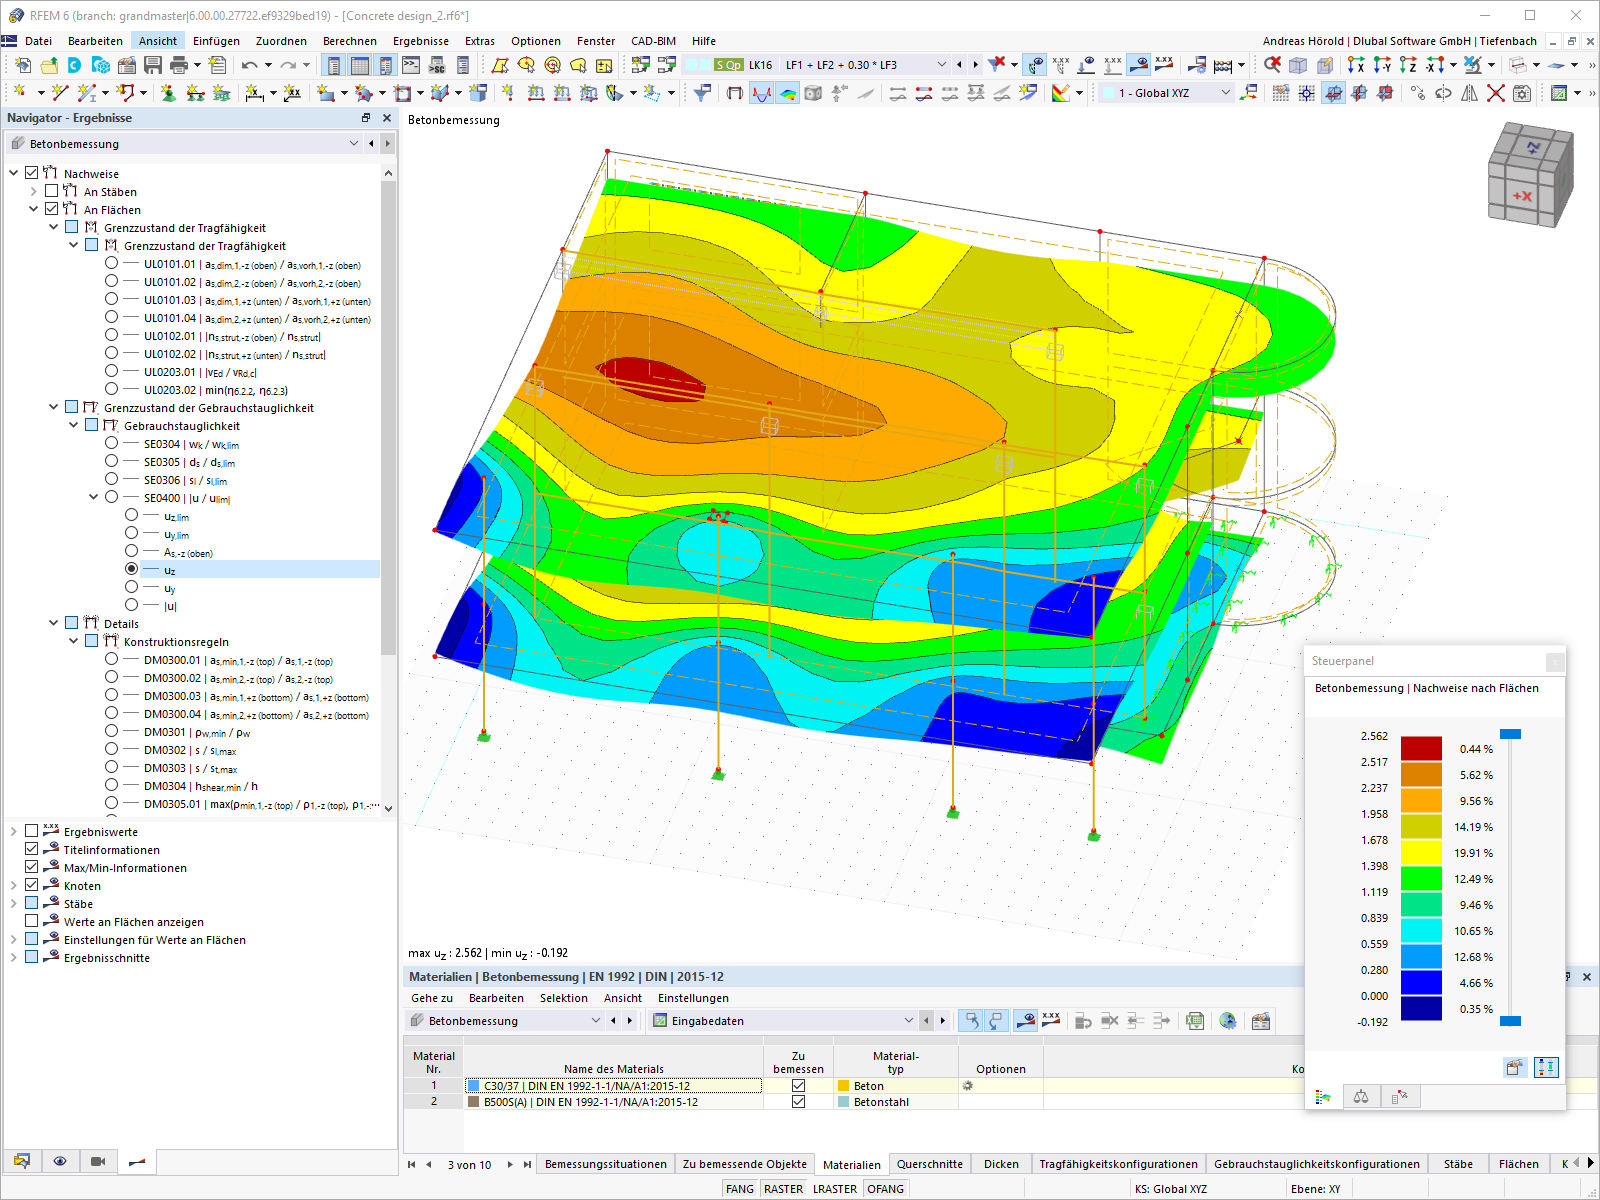1600x1200 pixels.
Task: Save the model with the floppy disk icon
Action: pyautogui.click(x=152, y=64)
